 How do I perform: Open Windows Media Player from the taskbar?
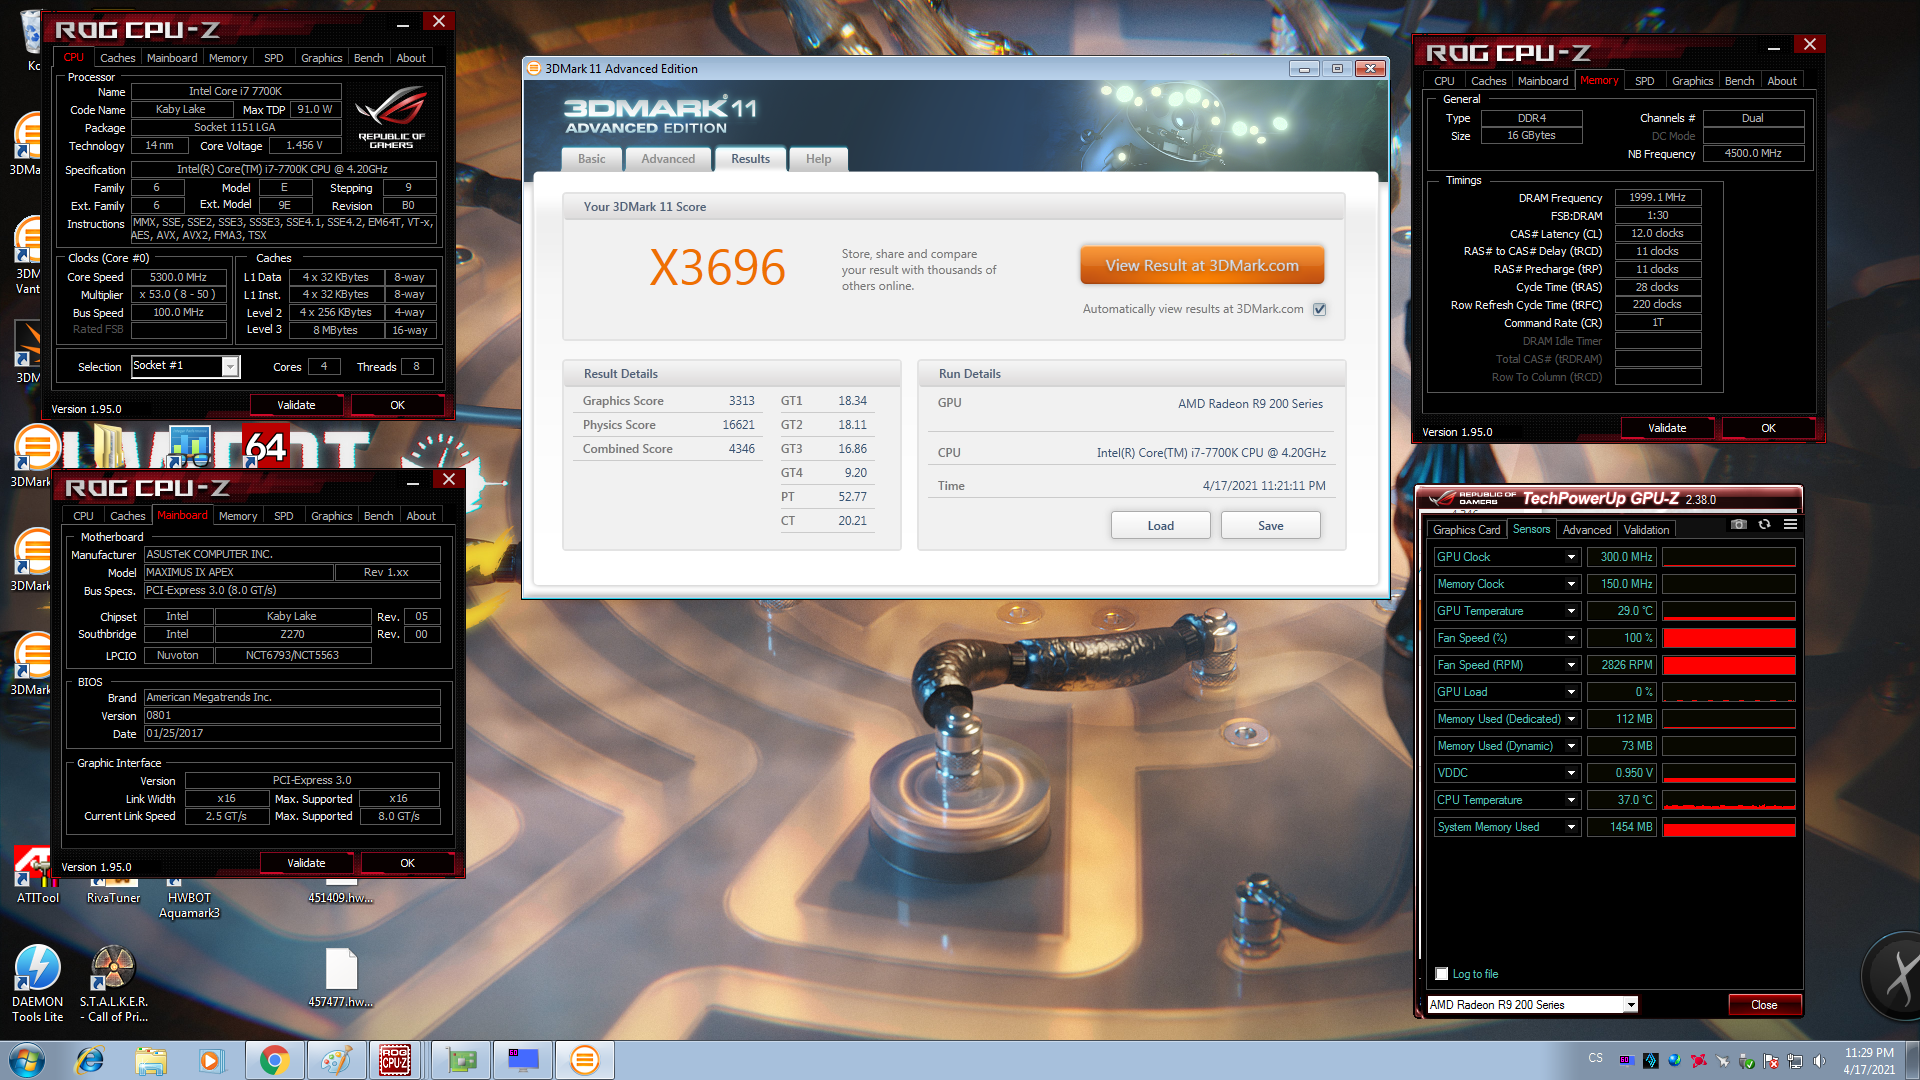[211, 1060]
